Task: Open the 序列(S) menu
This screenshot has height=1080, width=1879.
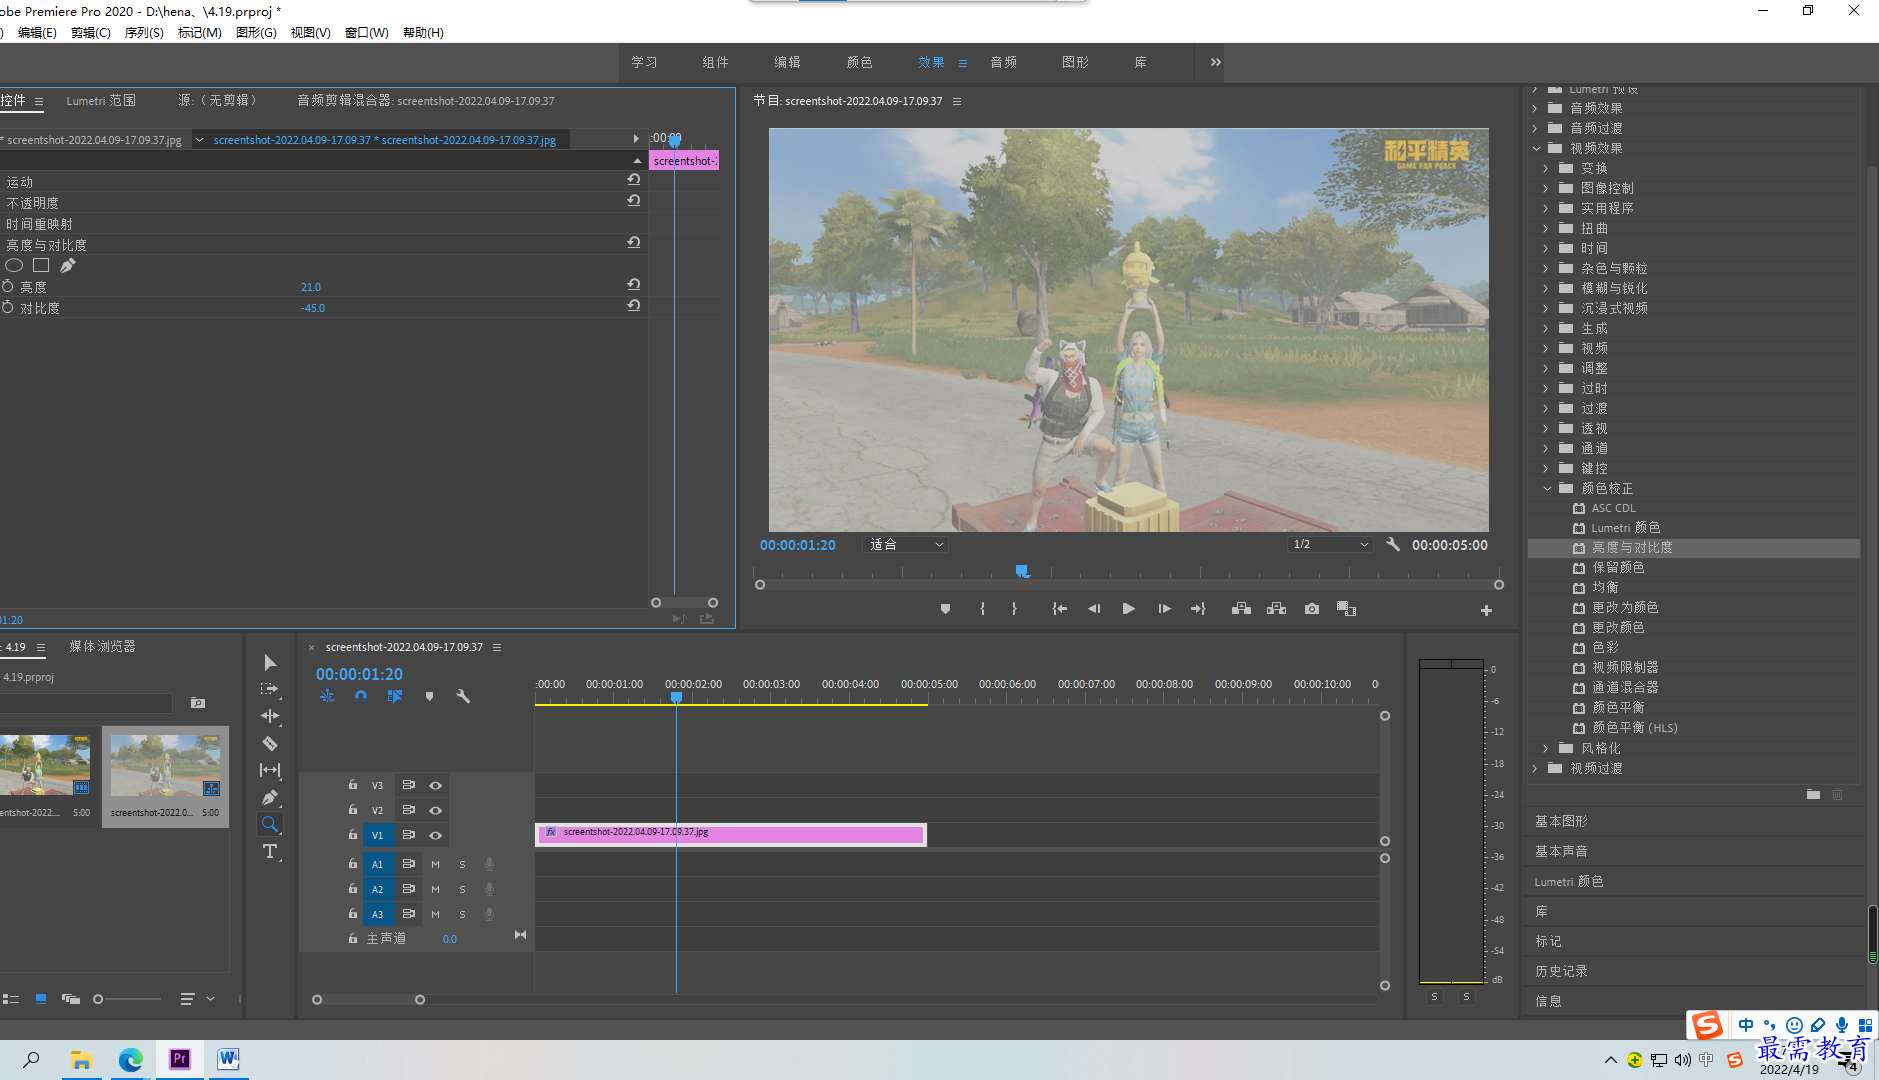Action: click(144, 33)
